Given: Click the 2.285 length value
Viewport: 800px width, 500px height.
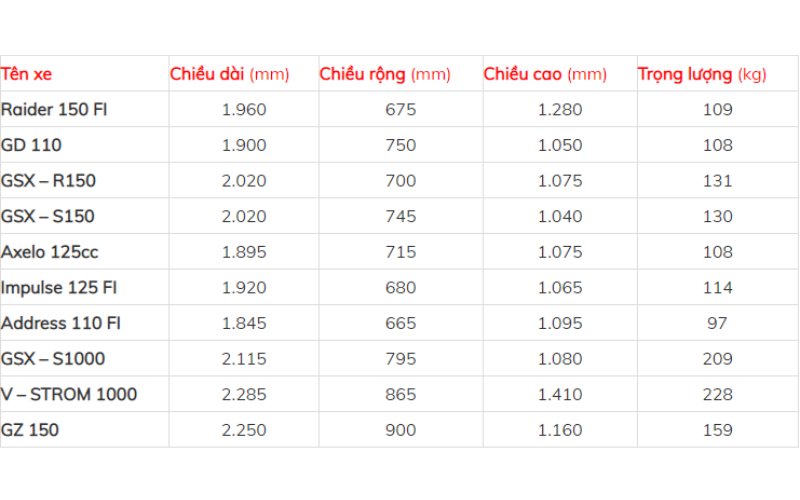Looking at the screenshot, I should click(243, 394).
